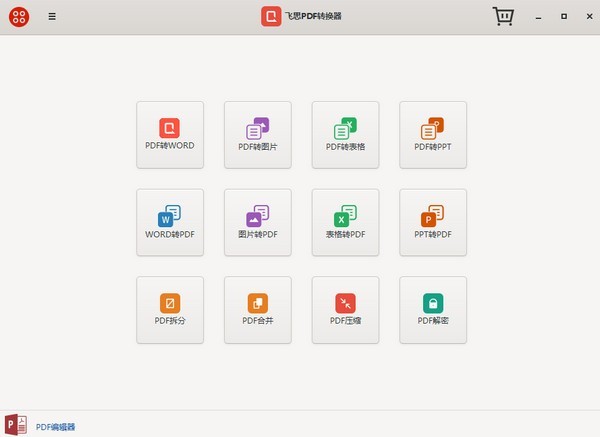The height and width of the screenshot is (437, 600).
Task: Start the PDF拆分 split tool
Action: click(169, 310)
